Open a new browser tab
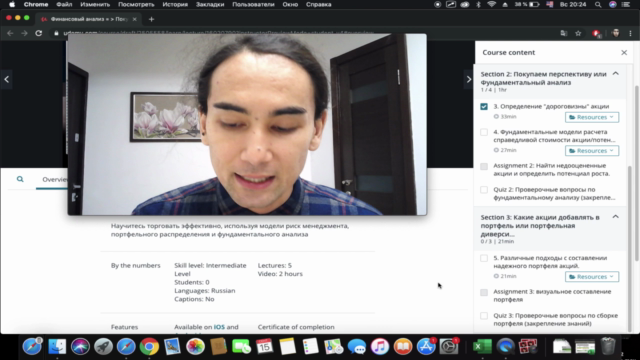The width and height of the screenshot is (640, 360). click(151, 19)
